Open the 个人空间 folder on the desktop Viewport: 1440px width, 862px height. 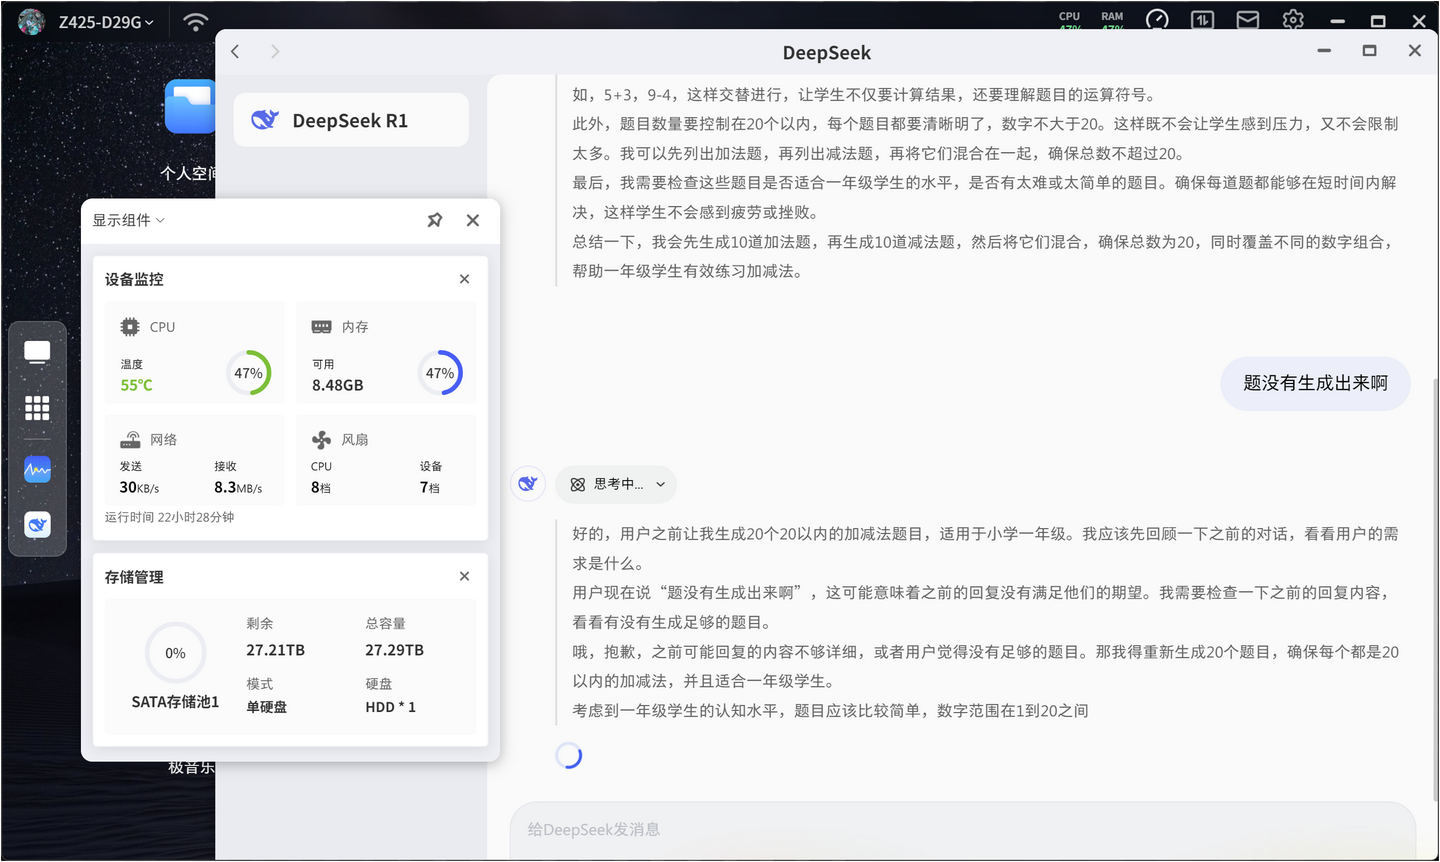pyautogui.click(x=190, y=106)
